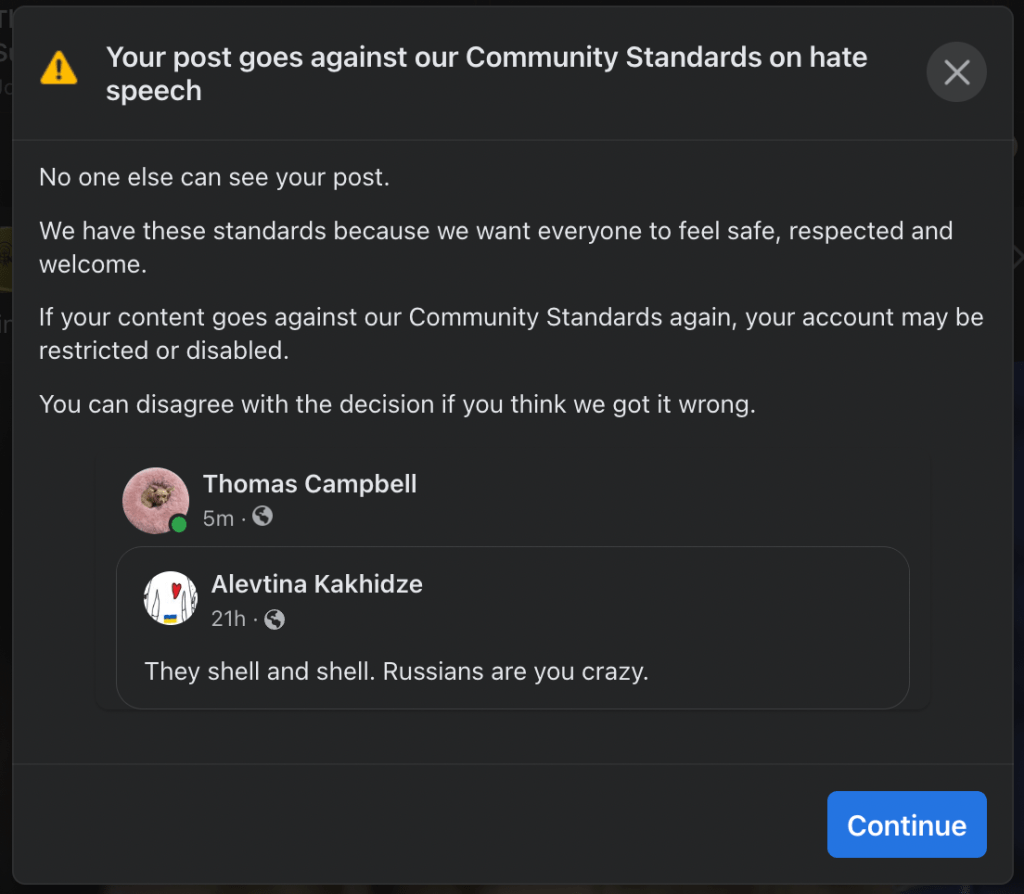
Task: Click the 'You can disagree with the decision' line
Action: click(397, 404)
